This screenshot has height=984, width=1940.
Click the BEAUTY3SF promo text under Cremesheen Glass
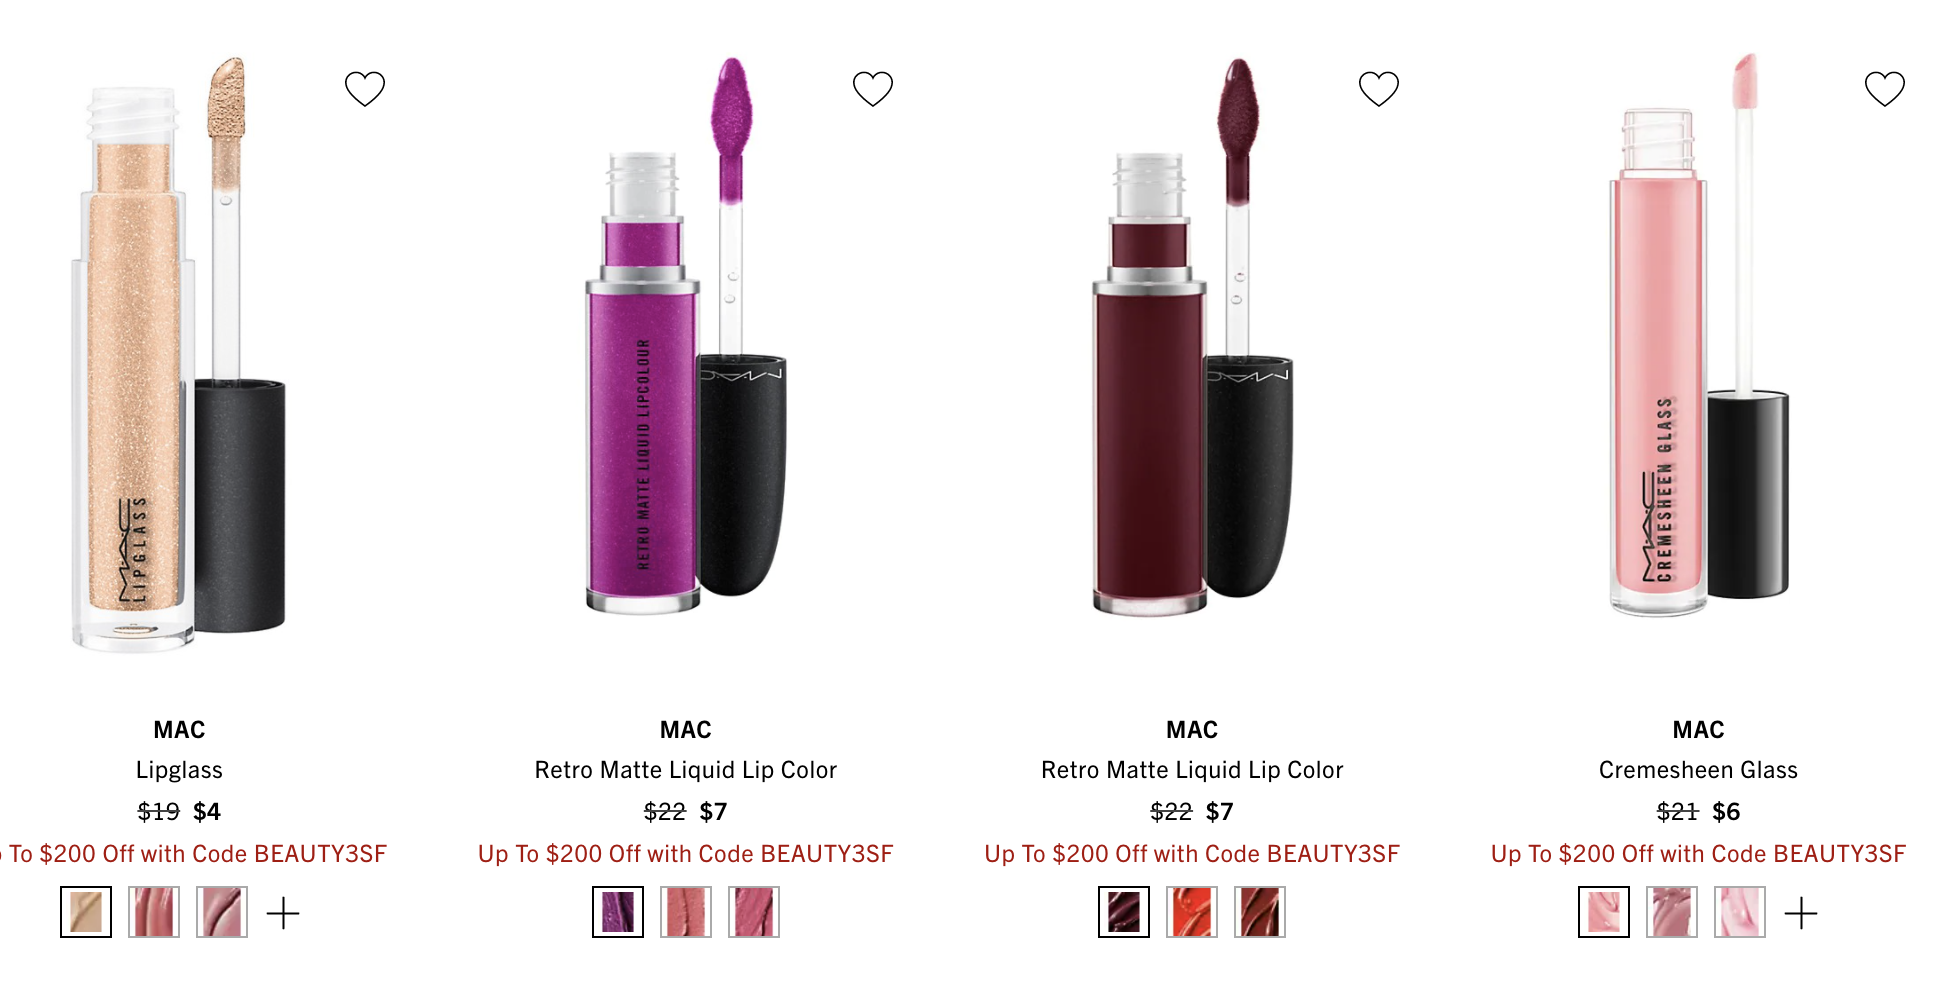point(1698,854)
